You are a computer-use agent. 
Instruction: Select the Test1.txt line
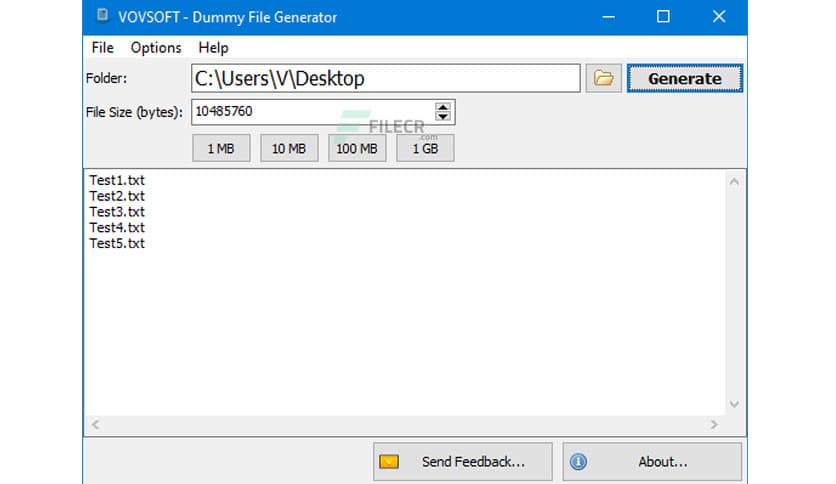[117, 180]
